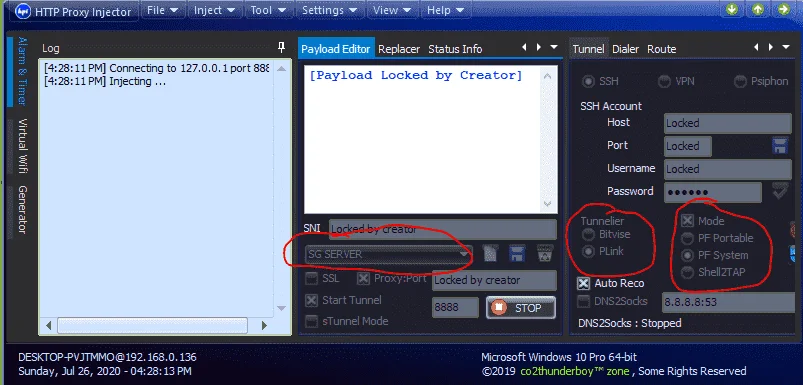Switch to the Route tab

click(662, 49)
